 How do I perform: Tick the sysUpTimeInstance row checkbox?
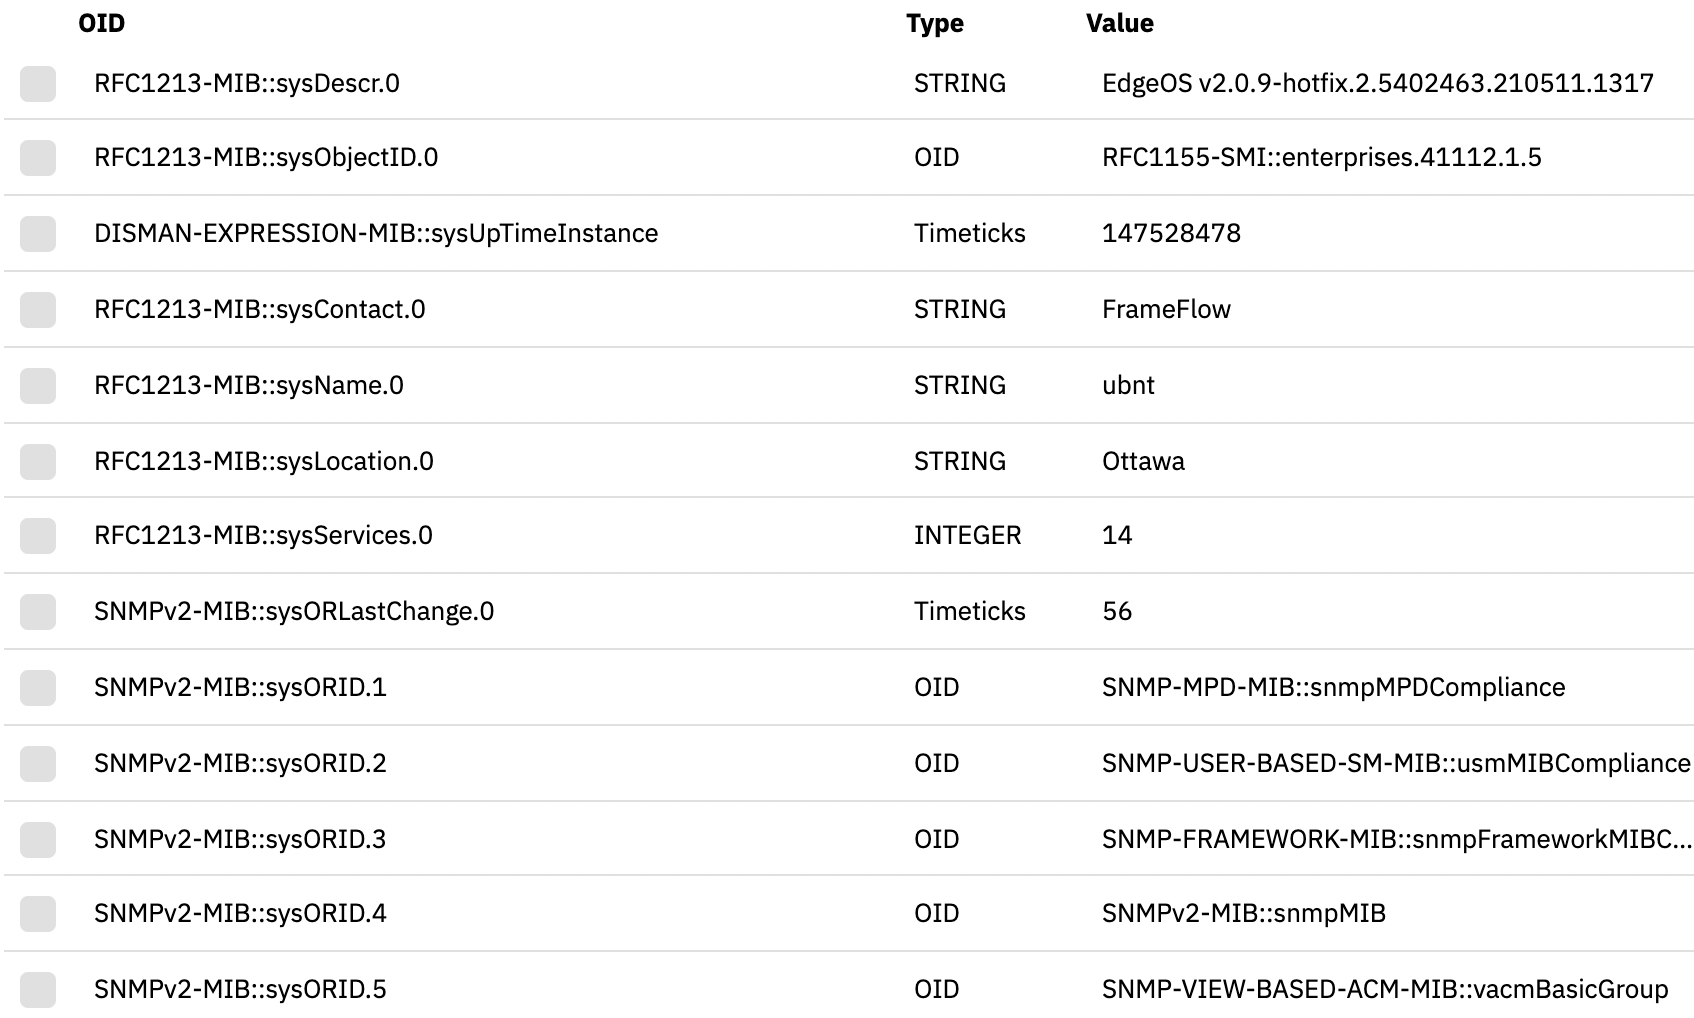coord(38,234)
